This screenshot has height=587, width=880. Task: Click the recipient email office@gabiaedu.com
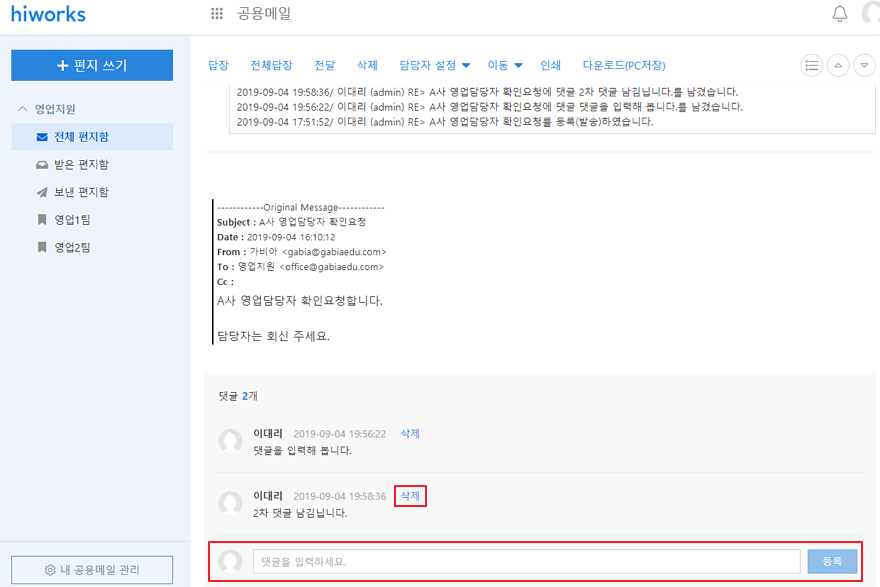click(x=332, y=267)
